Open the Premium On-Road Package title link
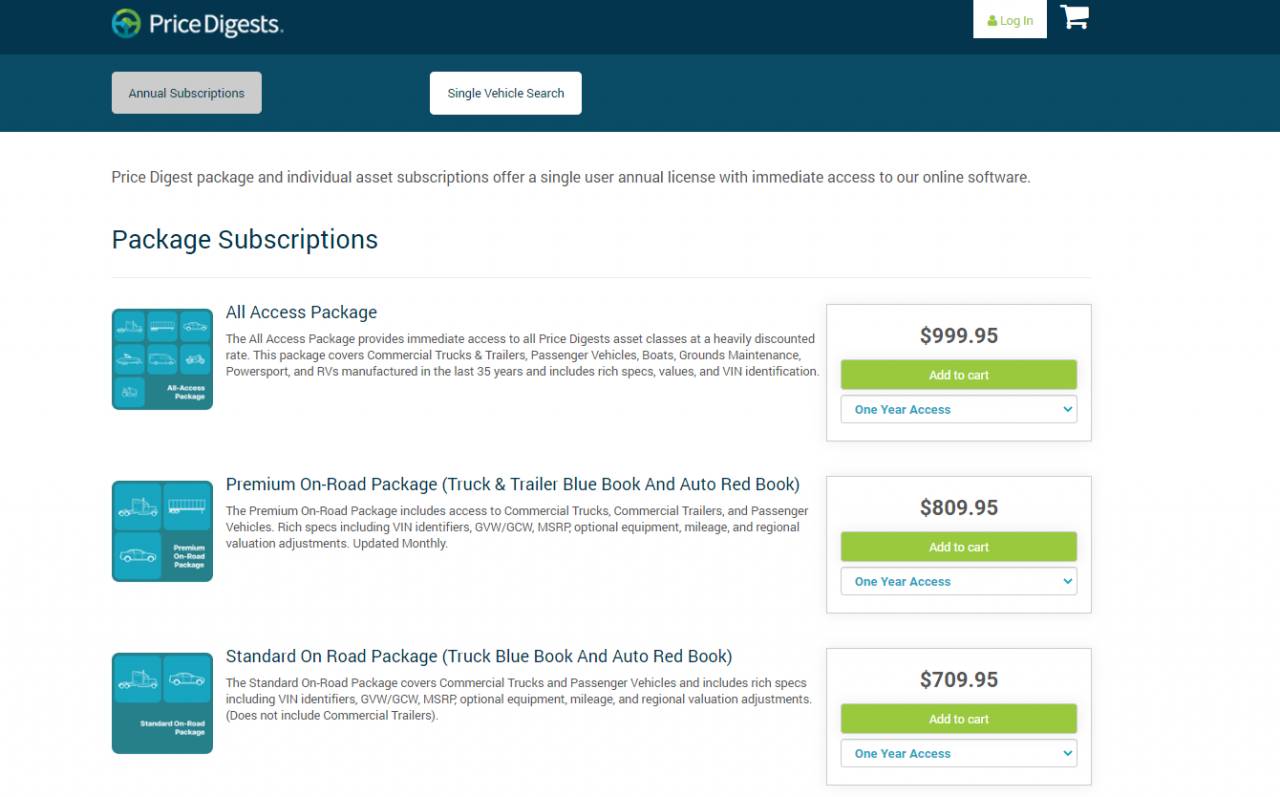This screenshot has width=1280, height=797. [x=512, y=484]
